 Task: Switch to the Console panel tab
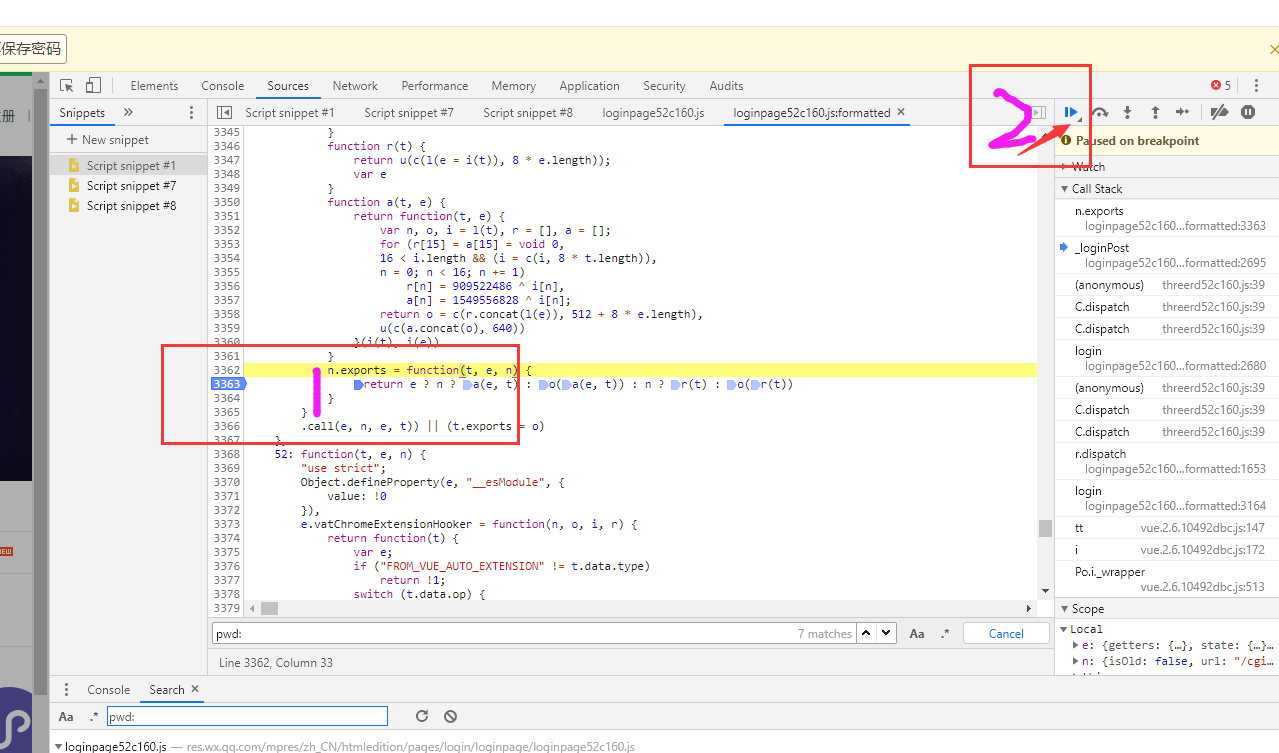223,86
